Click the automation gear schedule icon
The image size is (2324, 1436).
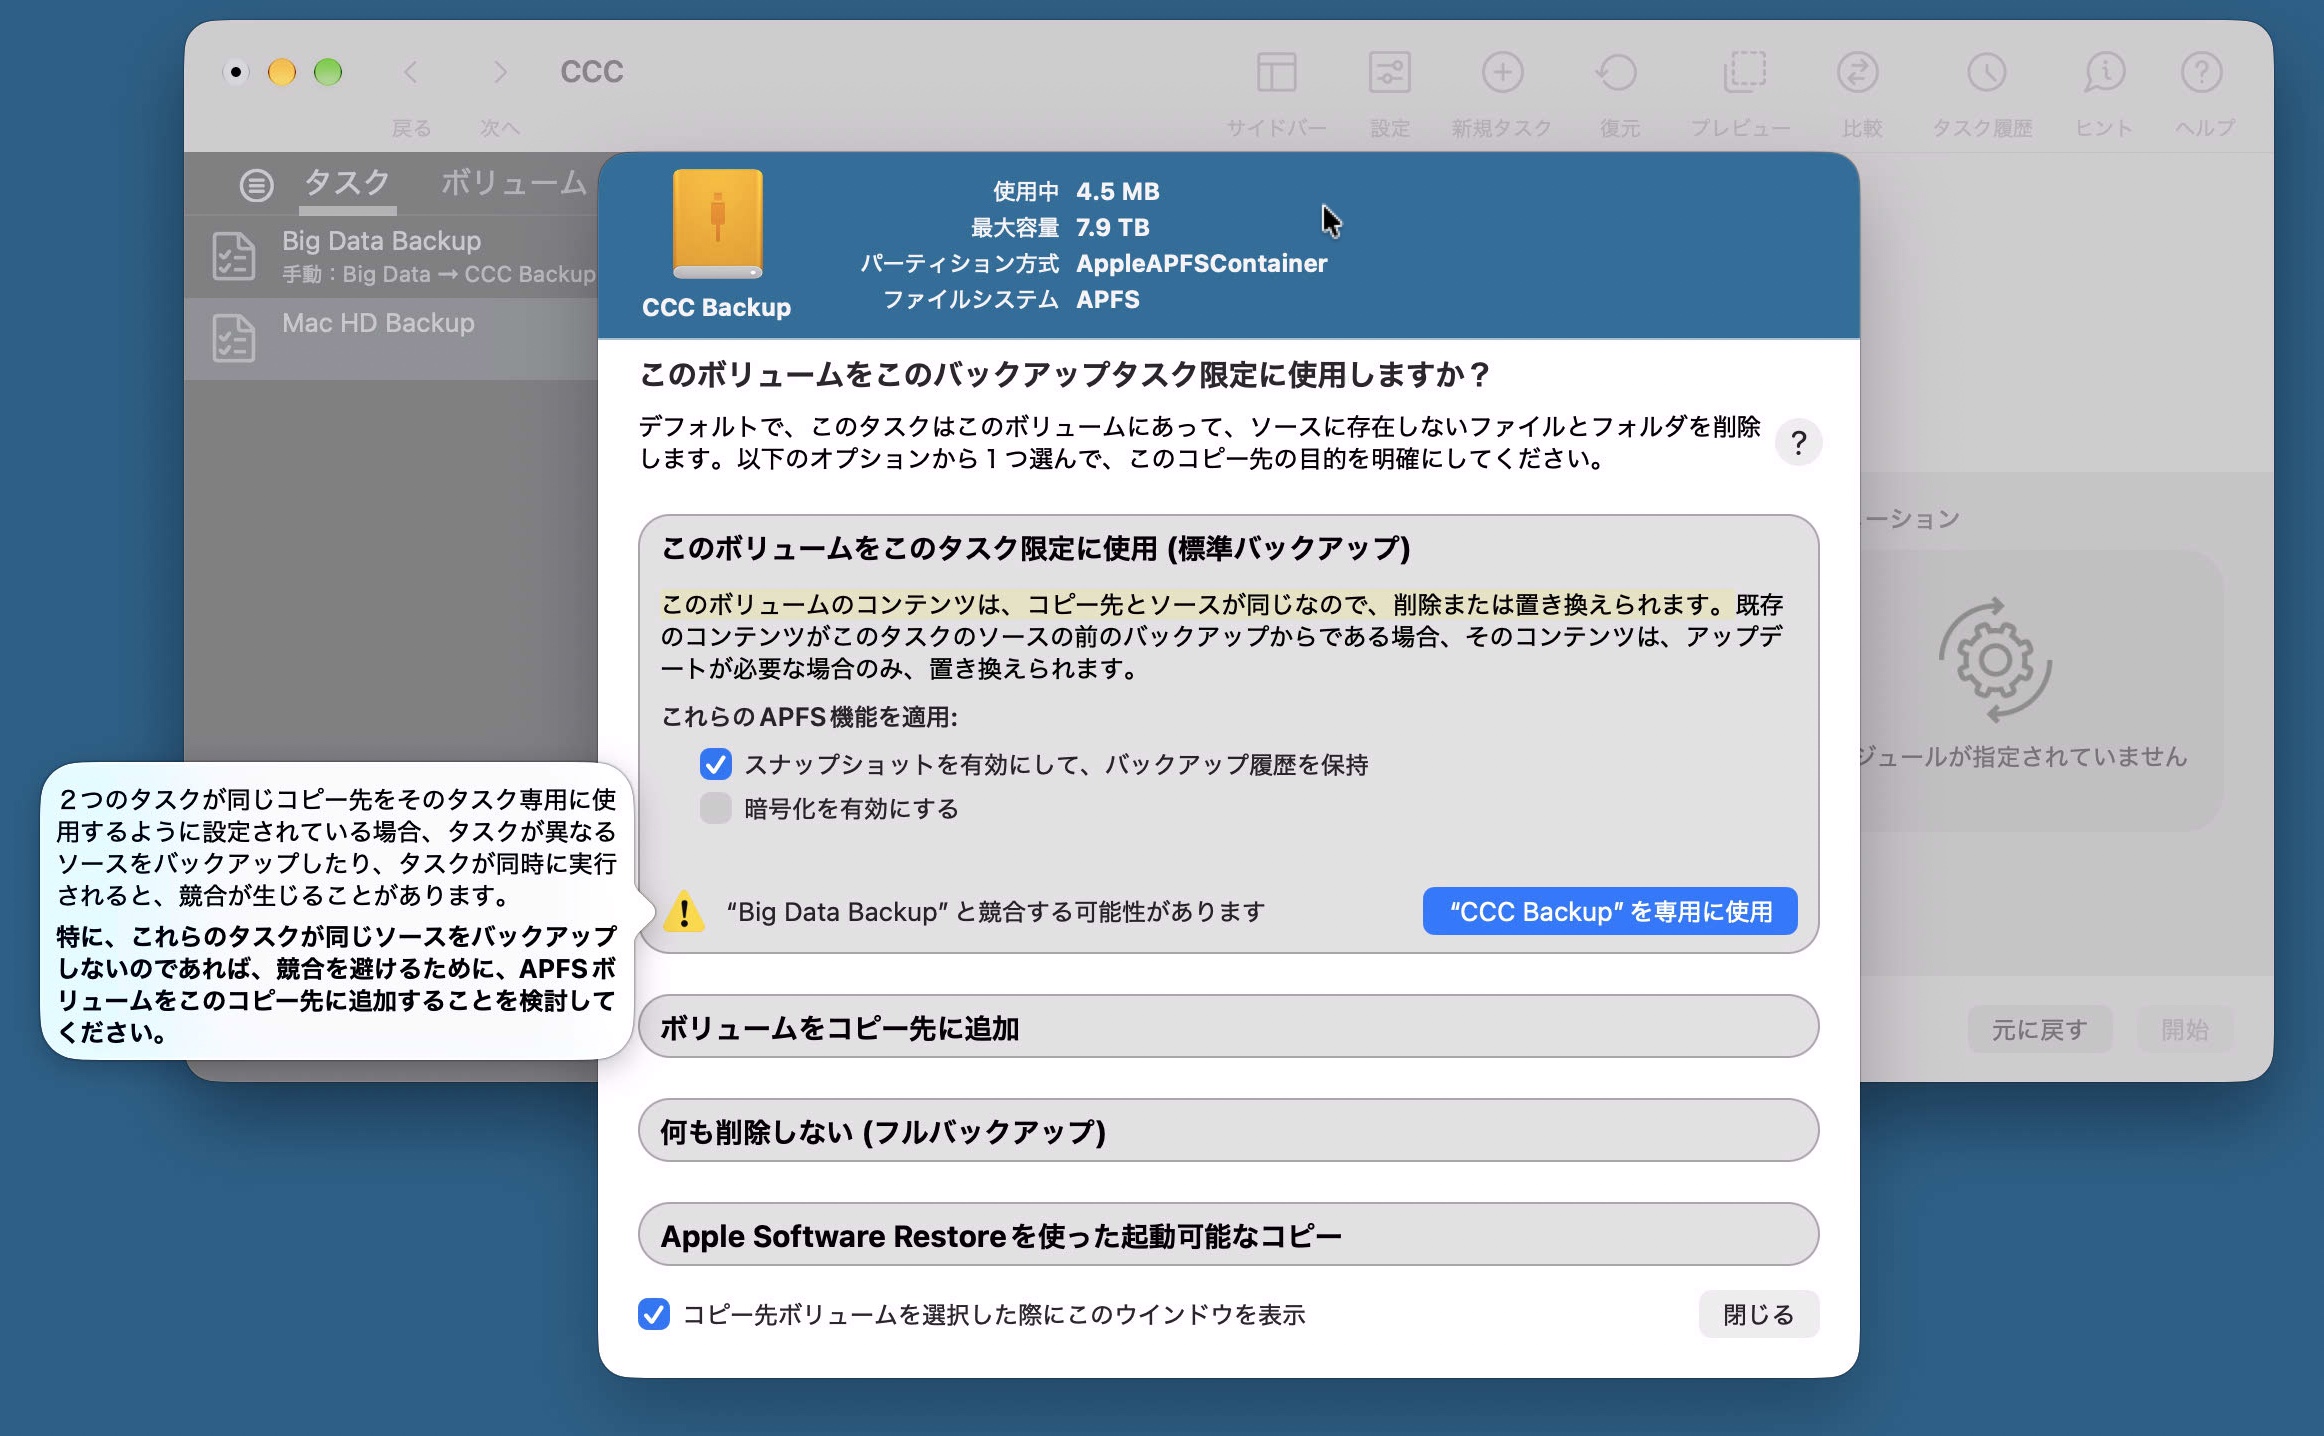[x=1995, y=660]
